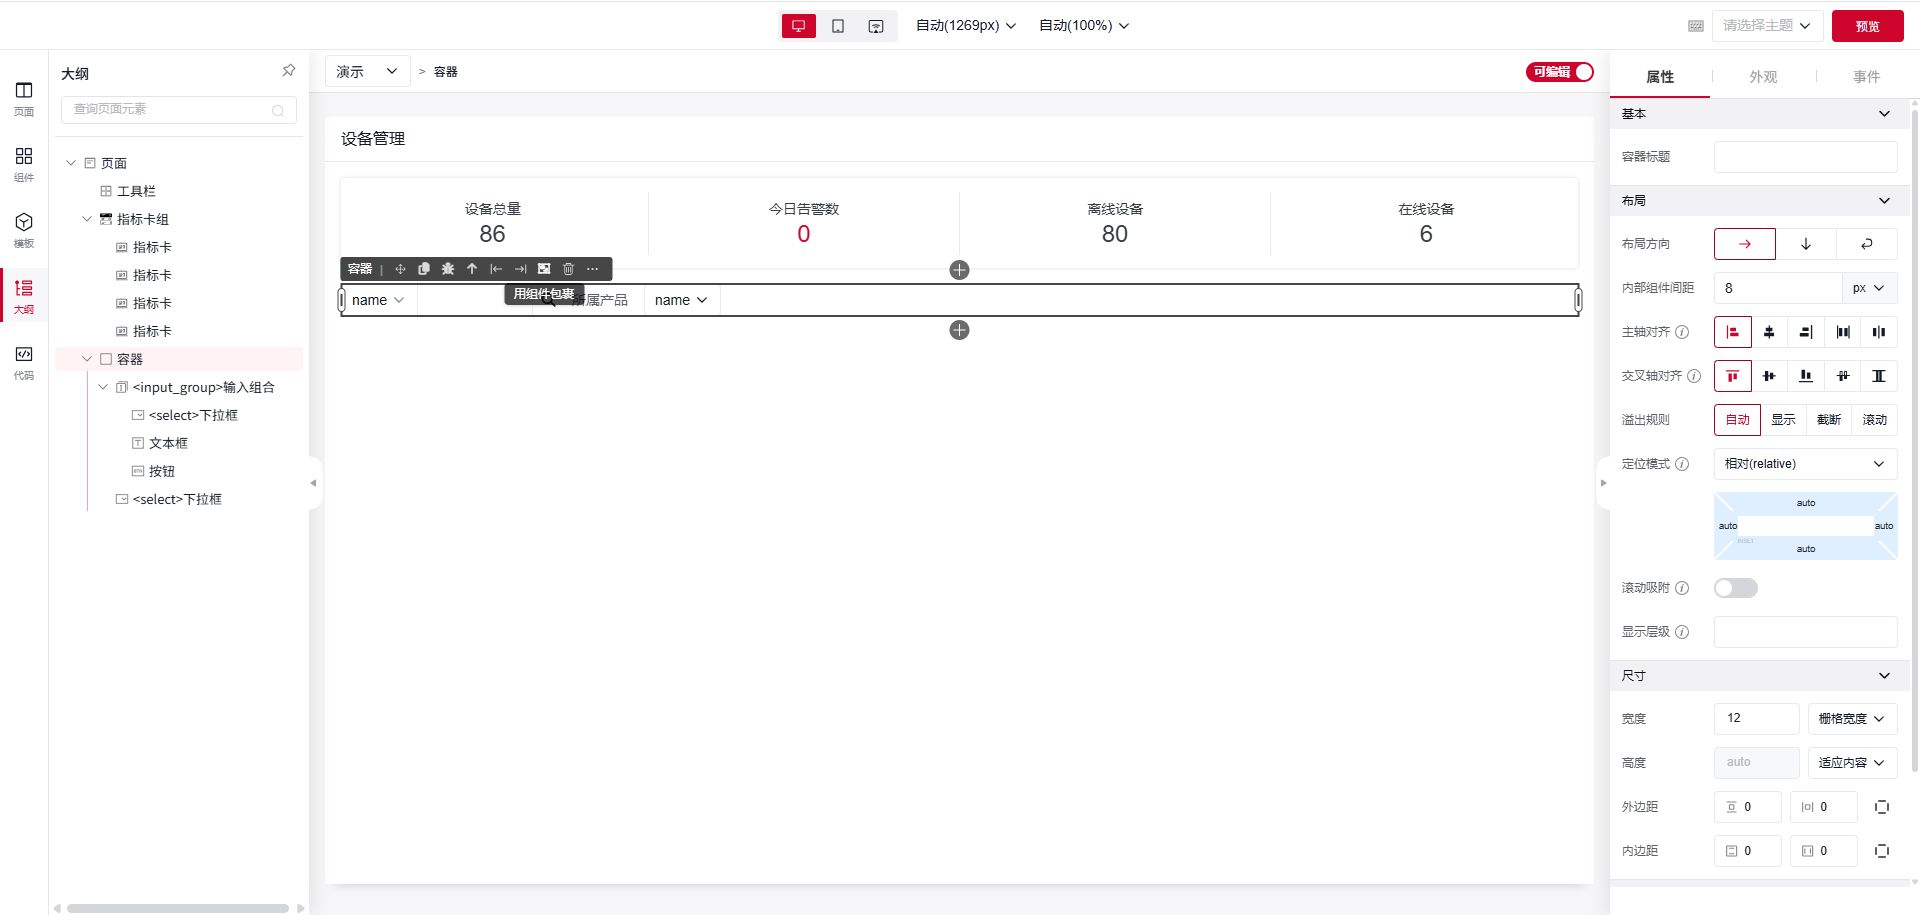Pin the 大纲 outline panel
Screen dimensions: 1920x915
point(288,71)
